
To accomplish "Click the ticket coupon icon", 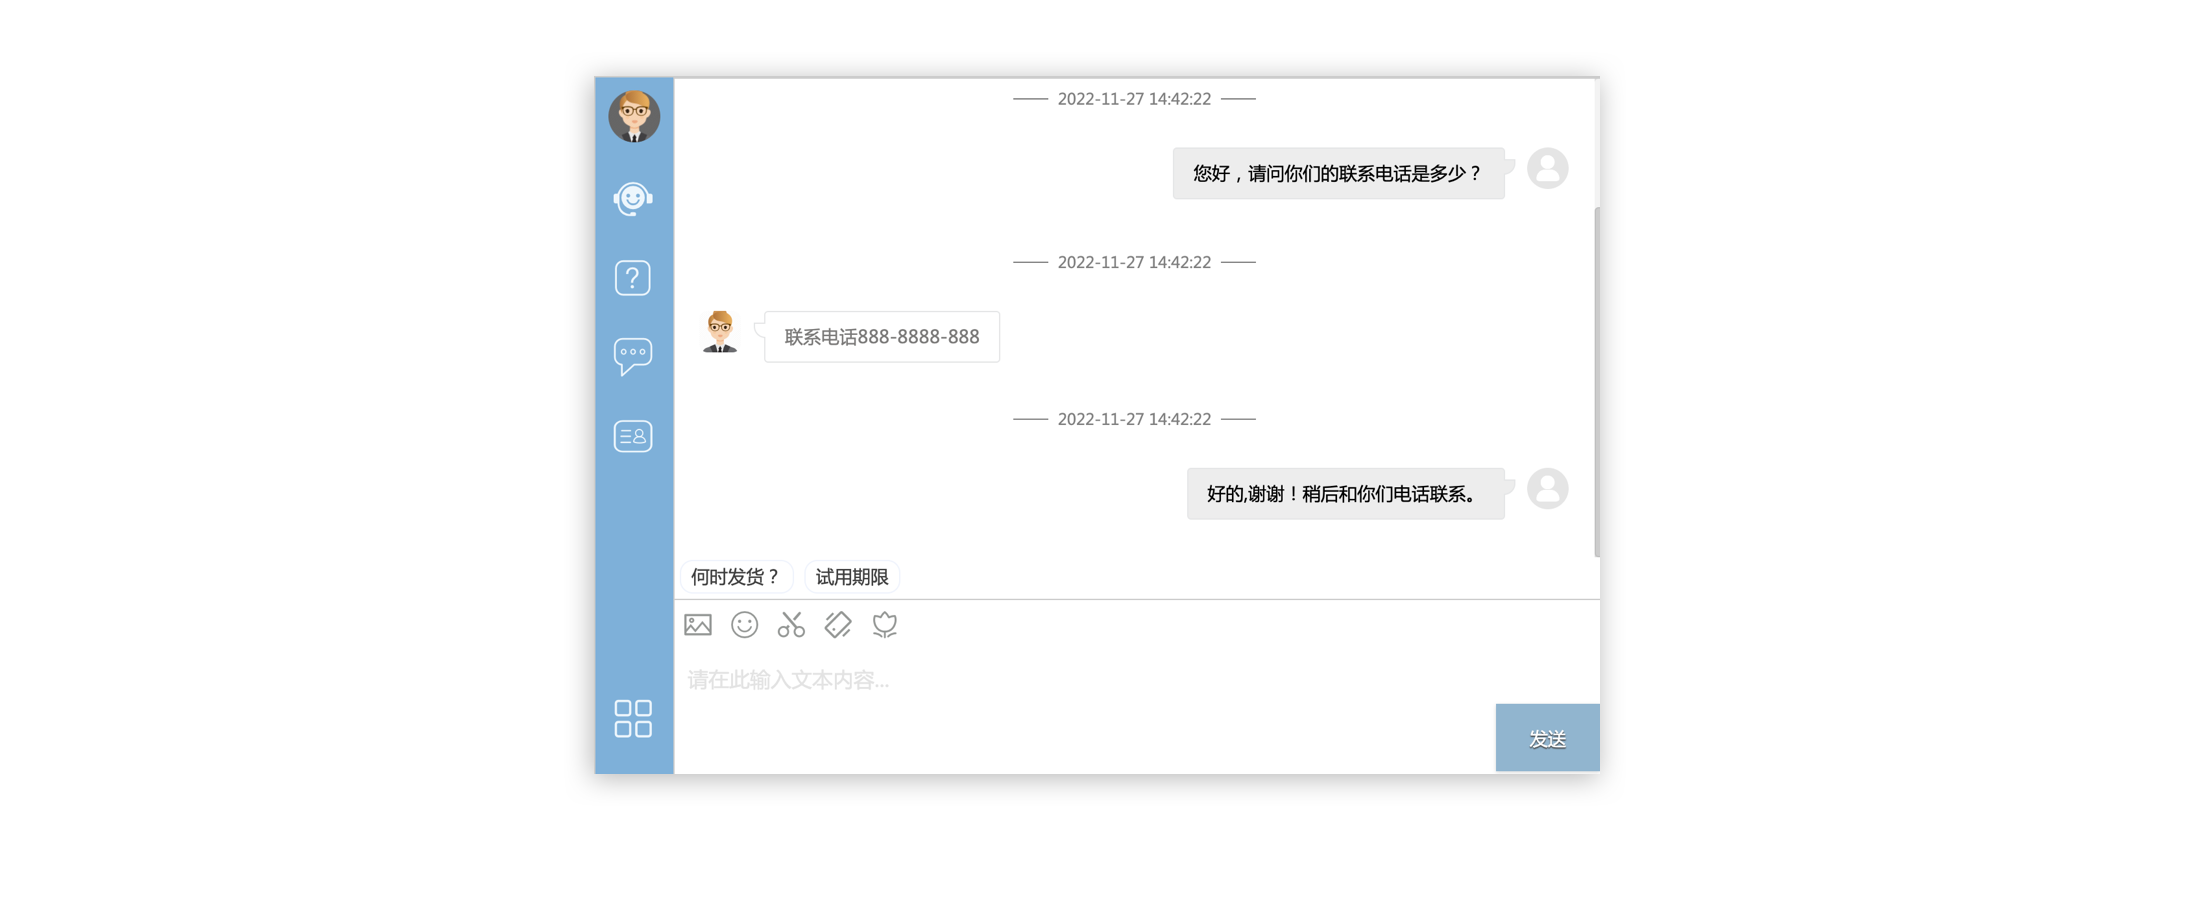I will 838,625.
